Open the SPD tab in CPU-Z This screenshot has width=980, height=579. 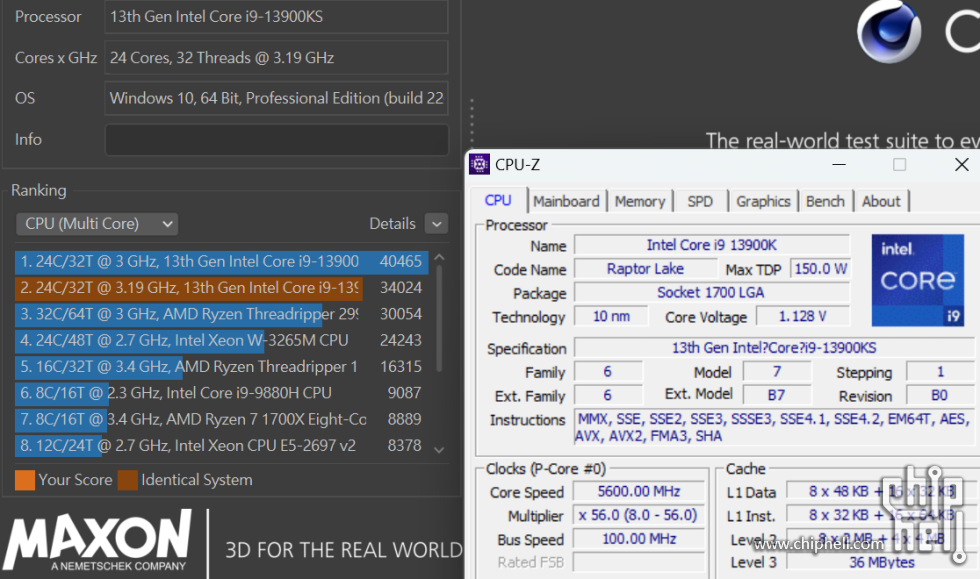point(700,201)
